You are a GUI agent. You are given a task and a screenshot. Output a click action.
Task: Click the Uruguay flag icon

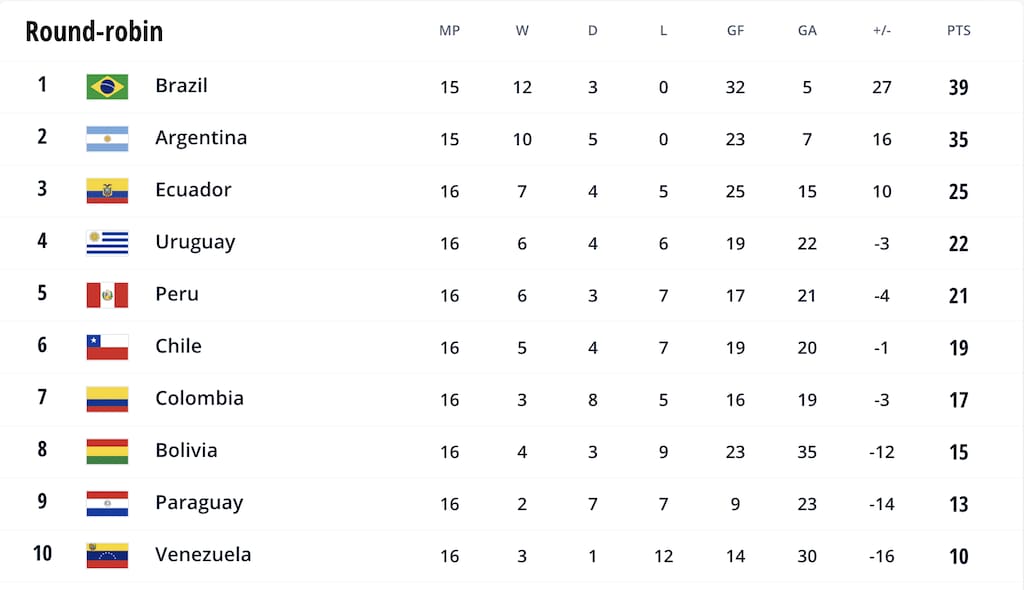coord(107,243)
